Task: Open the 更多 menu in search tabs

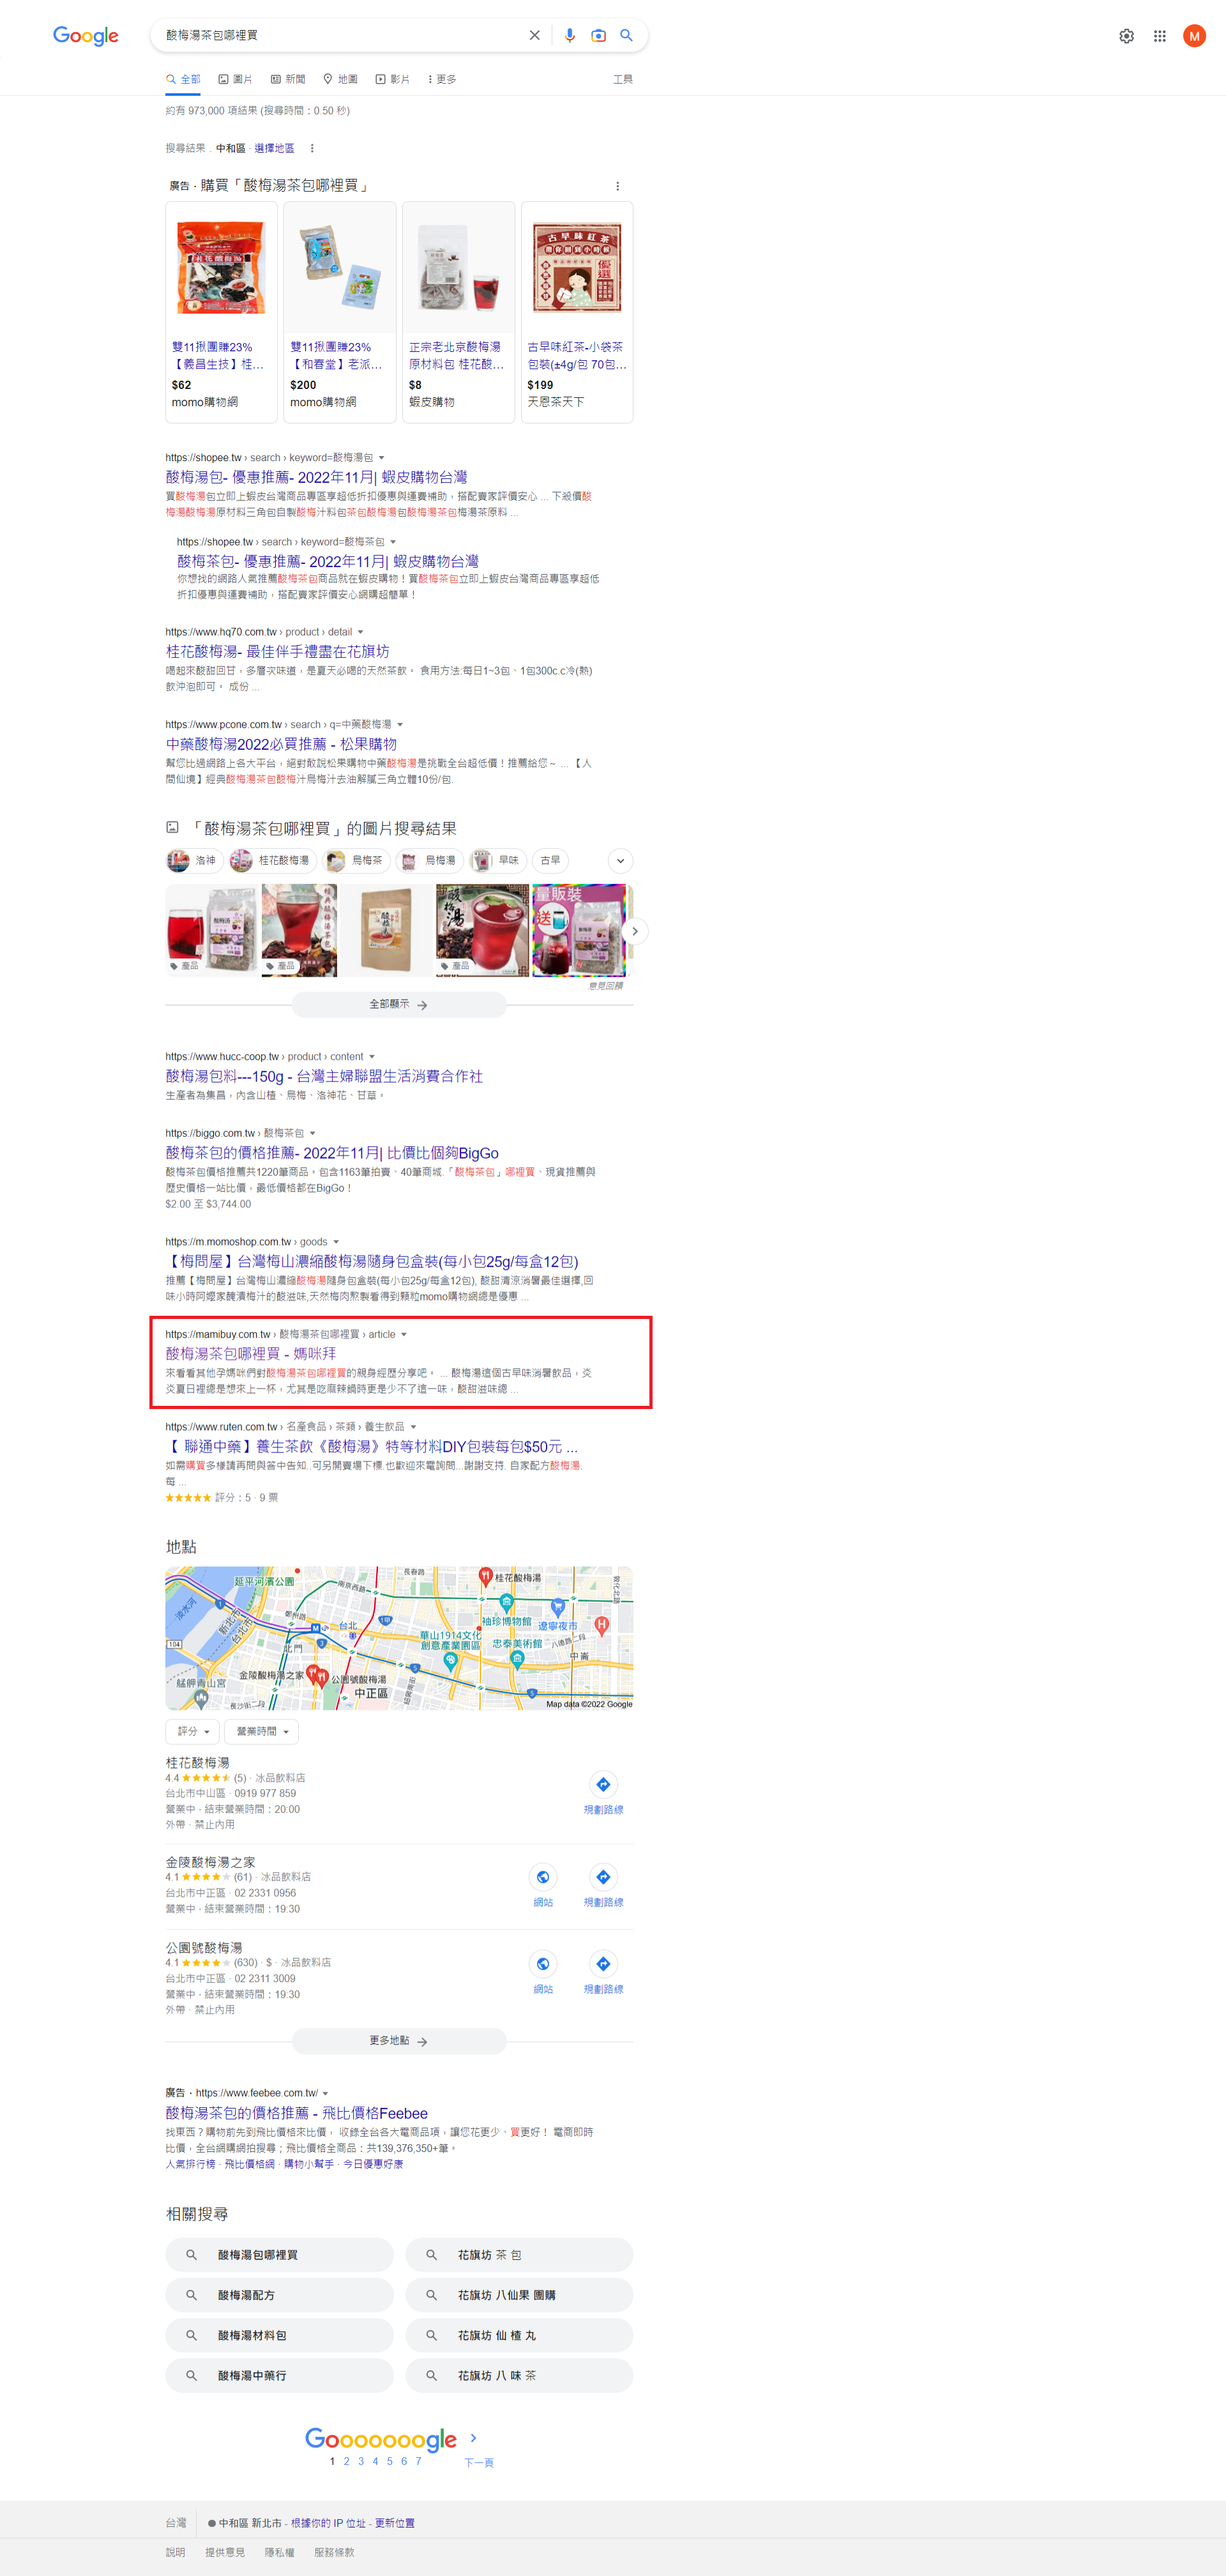Action: (441, 79)
